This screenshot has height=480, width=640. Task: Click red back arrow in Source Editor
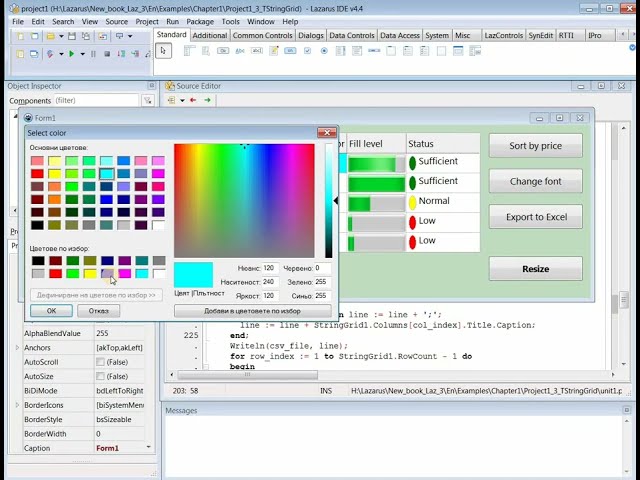pos(193,100)
